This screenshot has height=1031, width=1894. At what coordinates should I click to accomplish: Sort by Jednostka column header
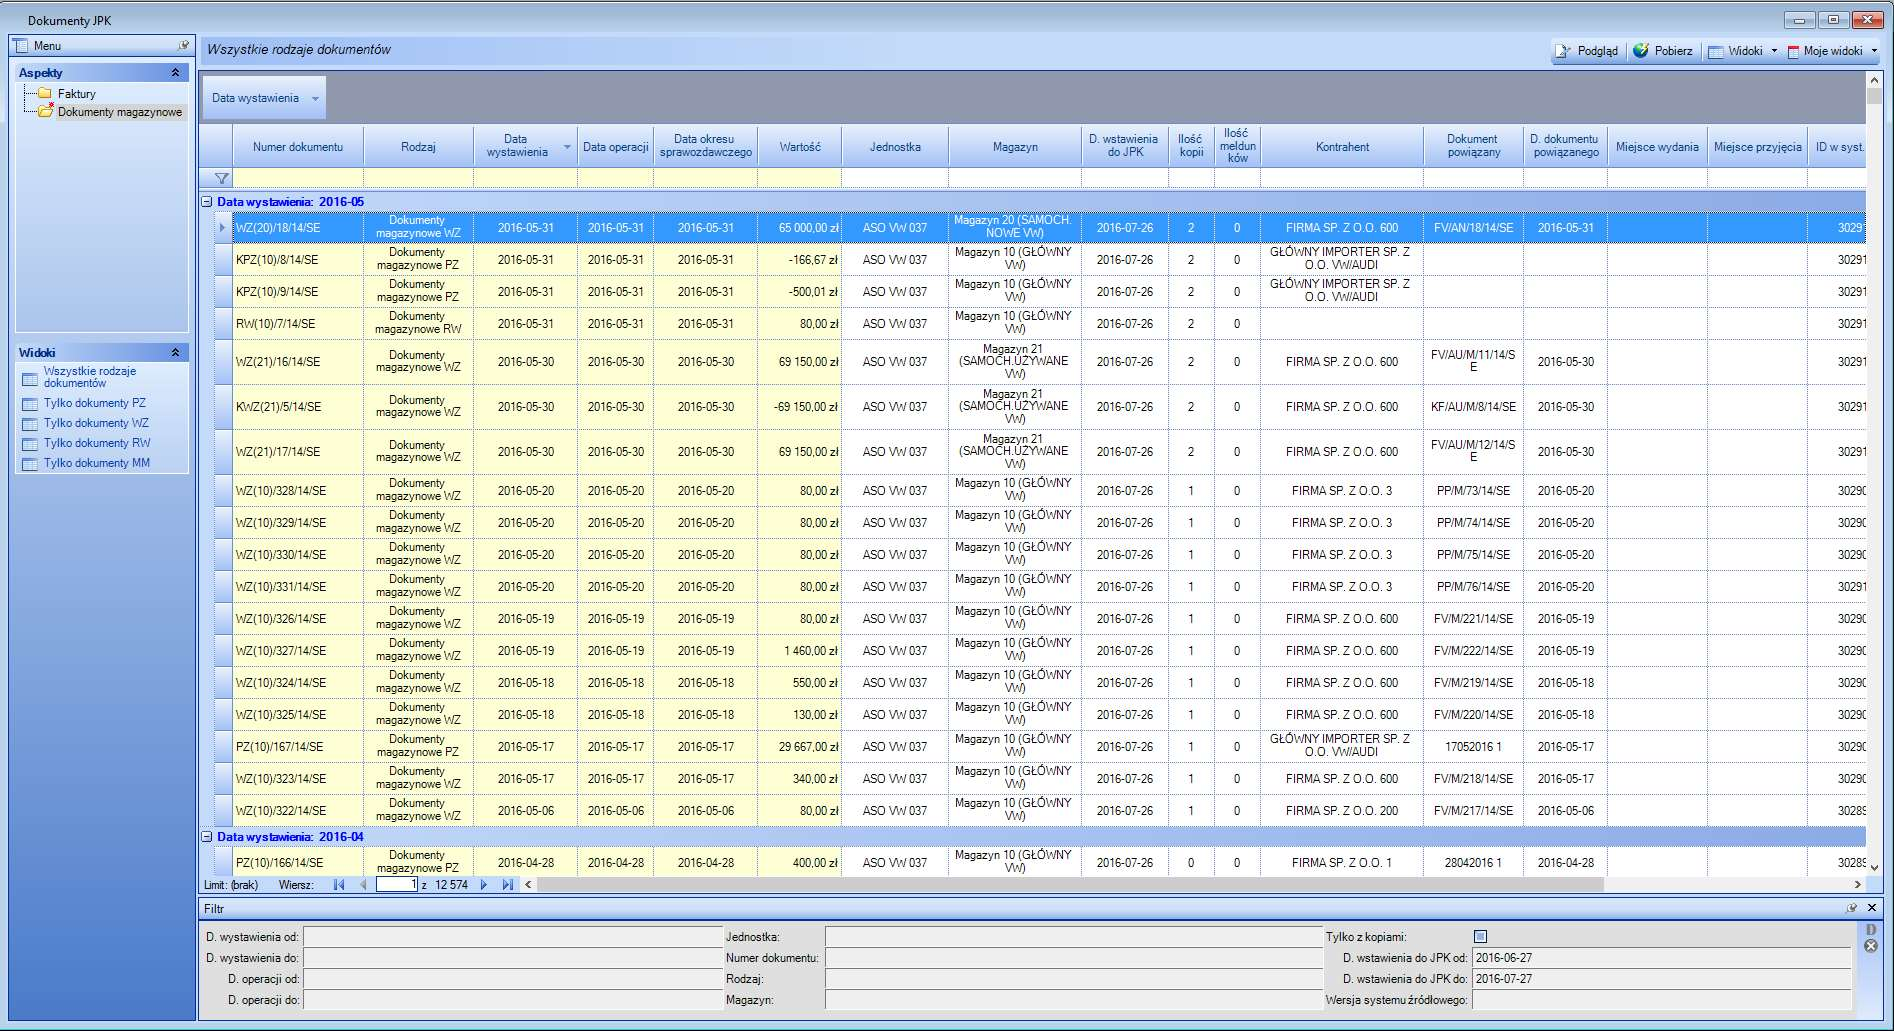pyautogui.click(x=895, y=147)
